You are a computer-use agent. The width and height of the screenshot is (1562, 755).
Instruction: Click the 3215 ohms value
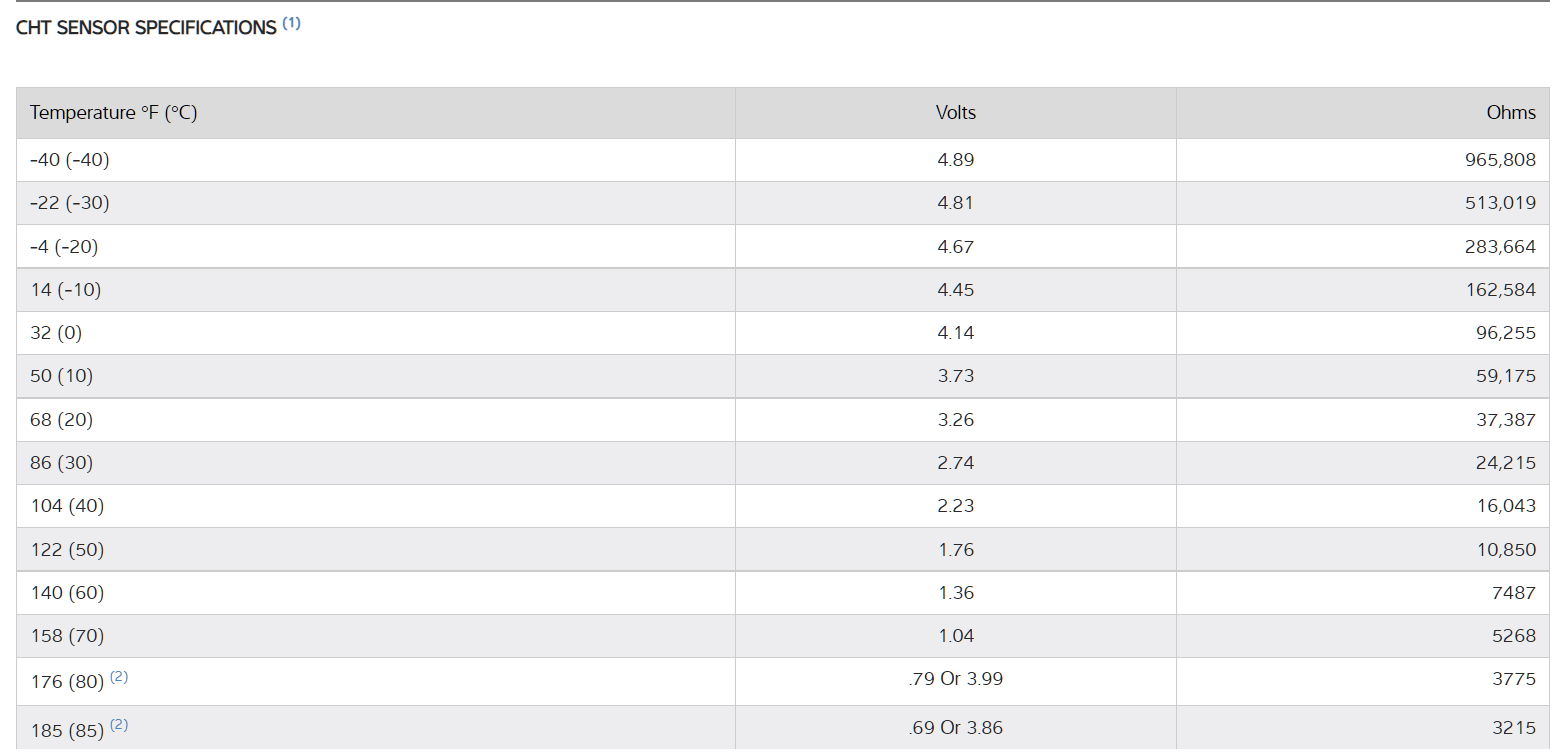(1513, 728)
